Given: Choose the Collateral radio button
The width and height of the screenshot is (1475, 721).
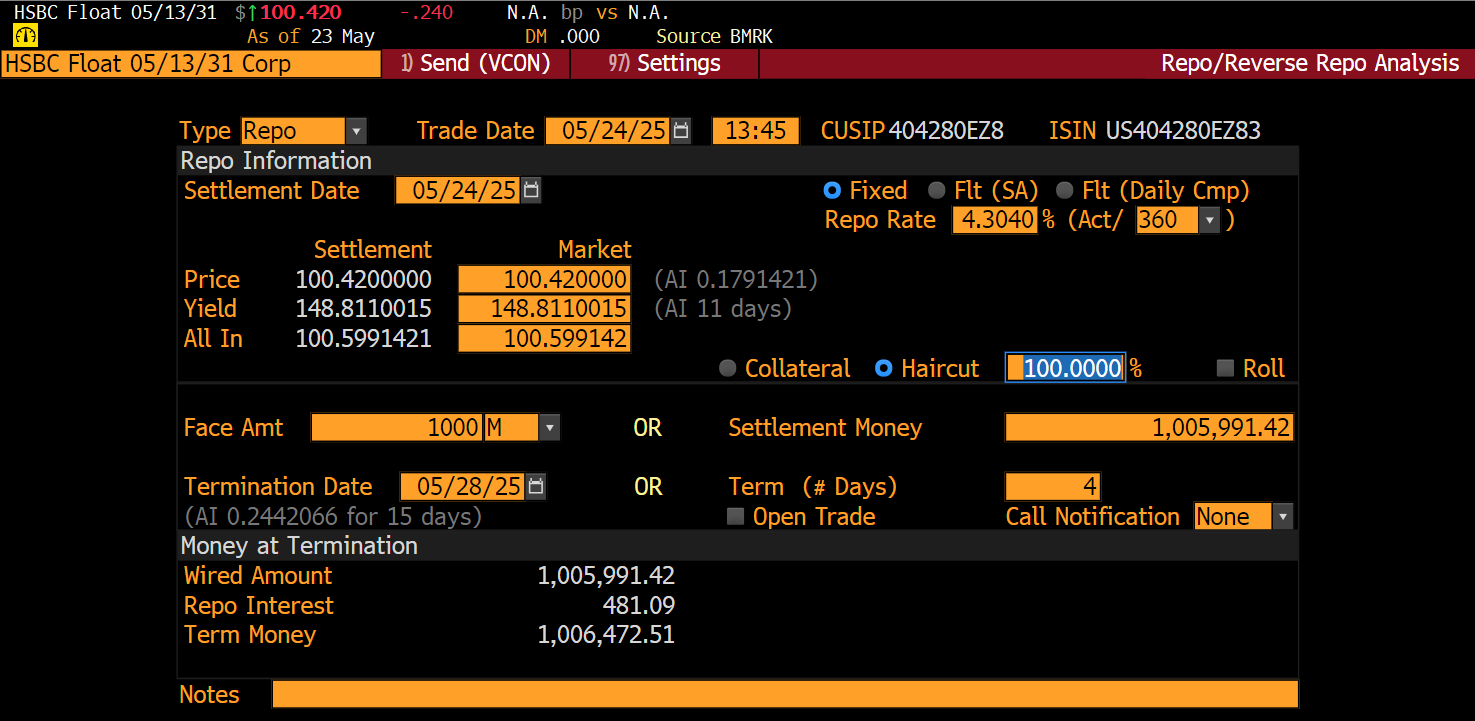Looking at the screenshot, I should click(x=728, y=369).
